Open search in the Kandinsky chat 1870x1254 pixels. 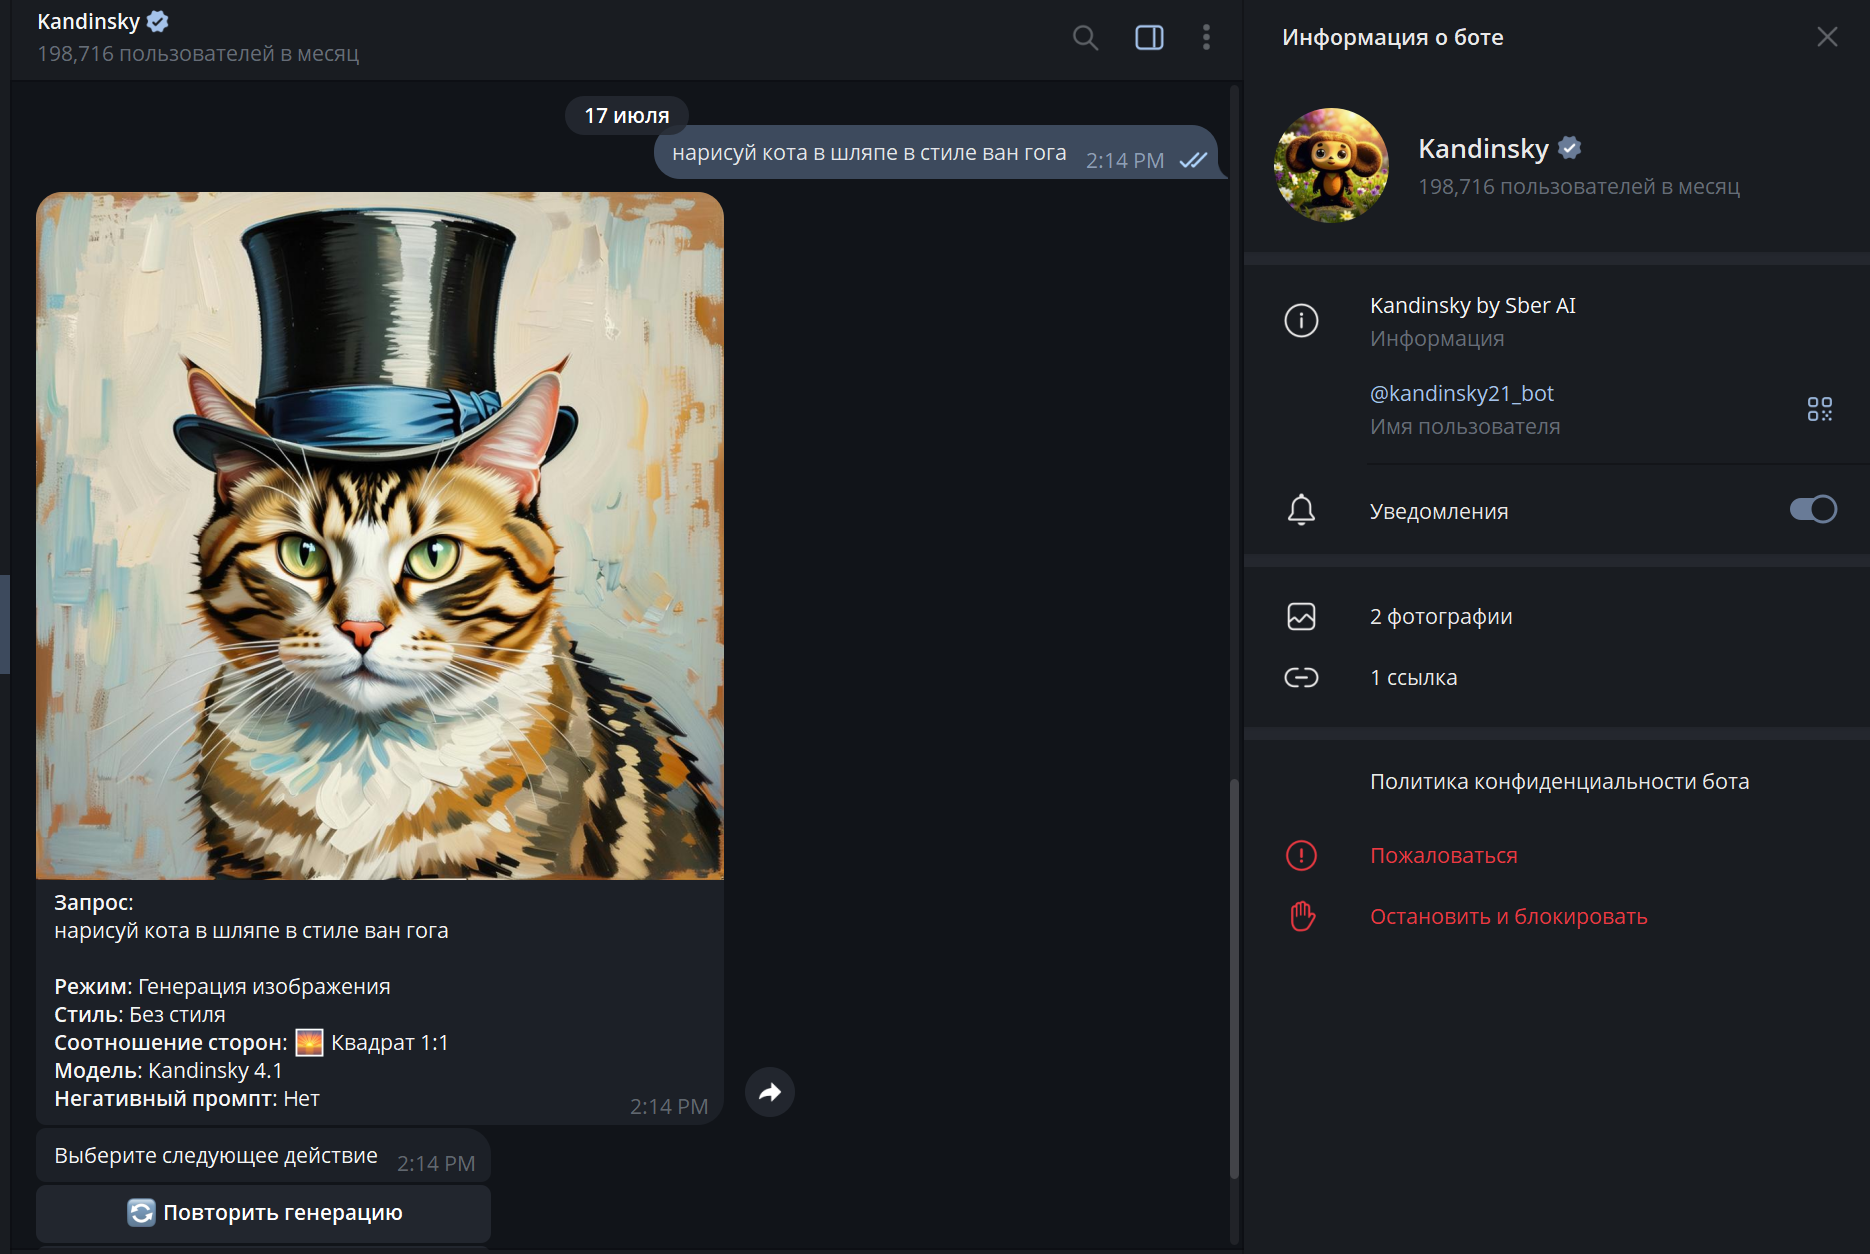point(1085,38)
